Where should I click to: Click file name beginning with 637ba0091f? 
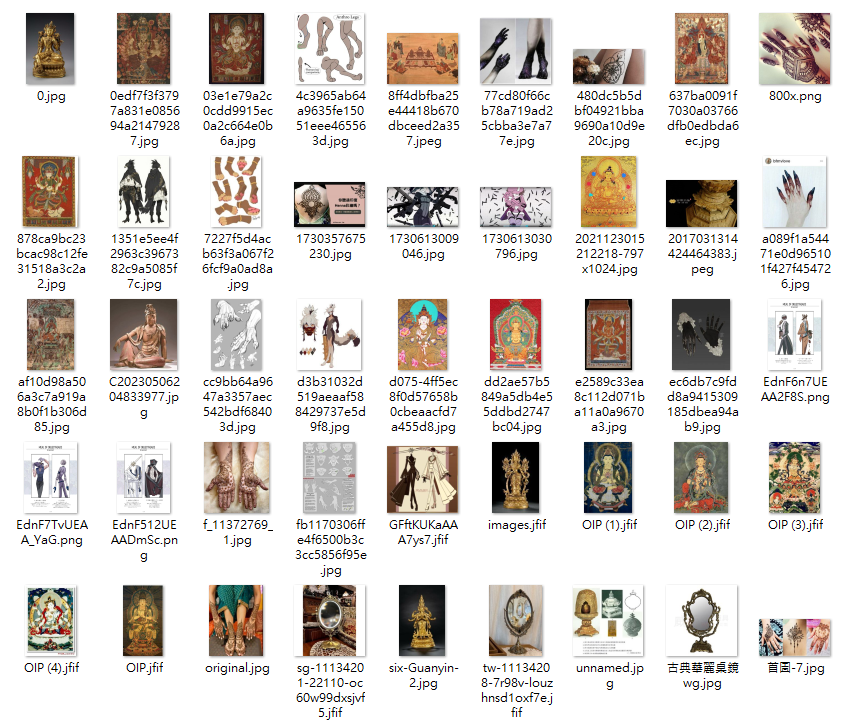[703, 118]
